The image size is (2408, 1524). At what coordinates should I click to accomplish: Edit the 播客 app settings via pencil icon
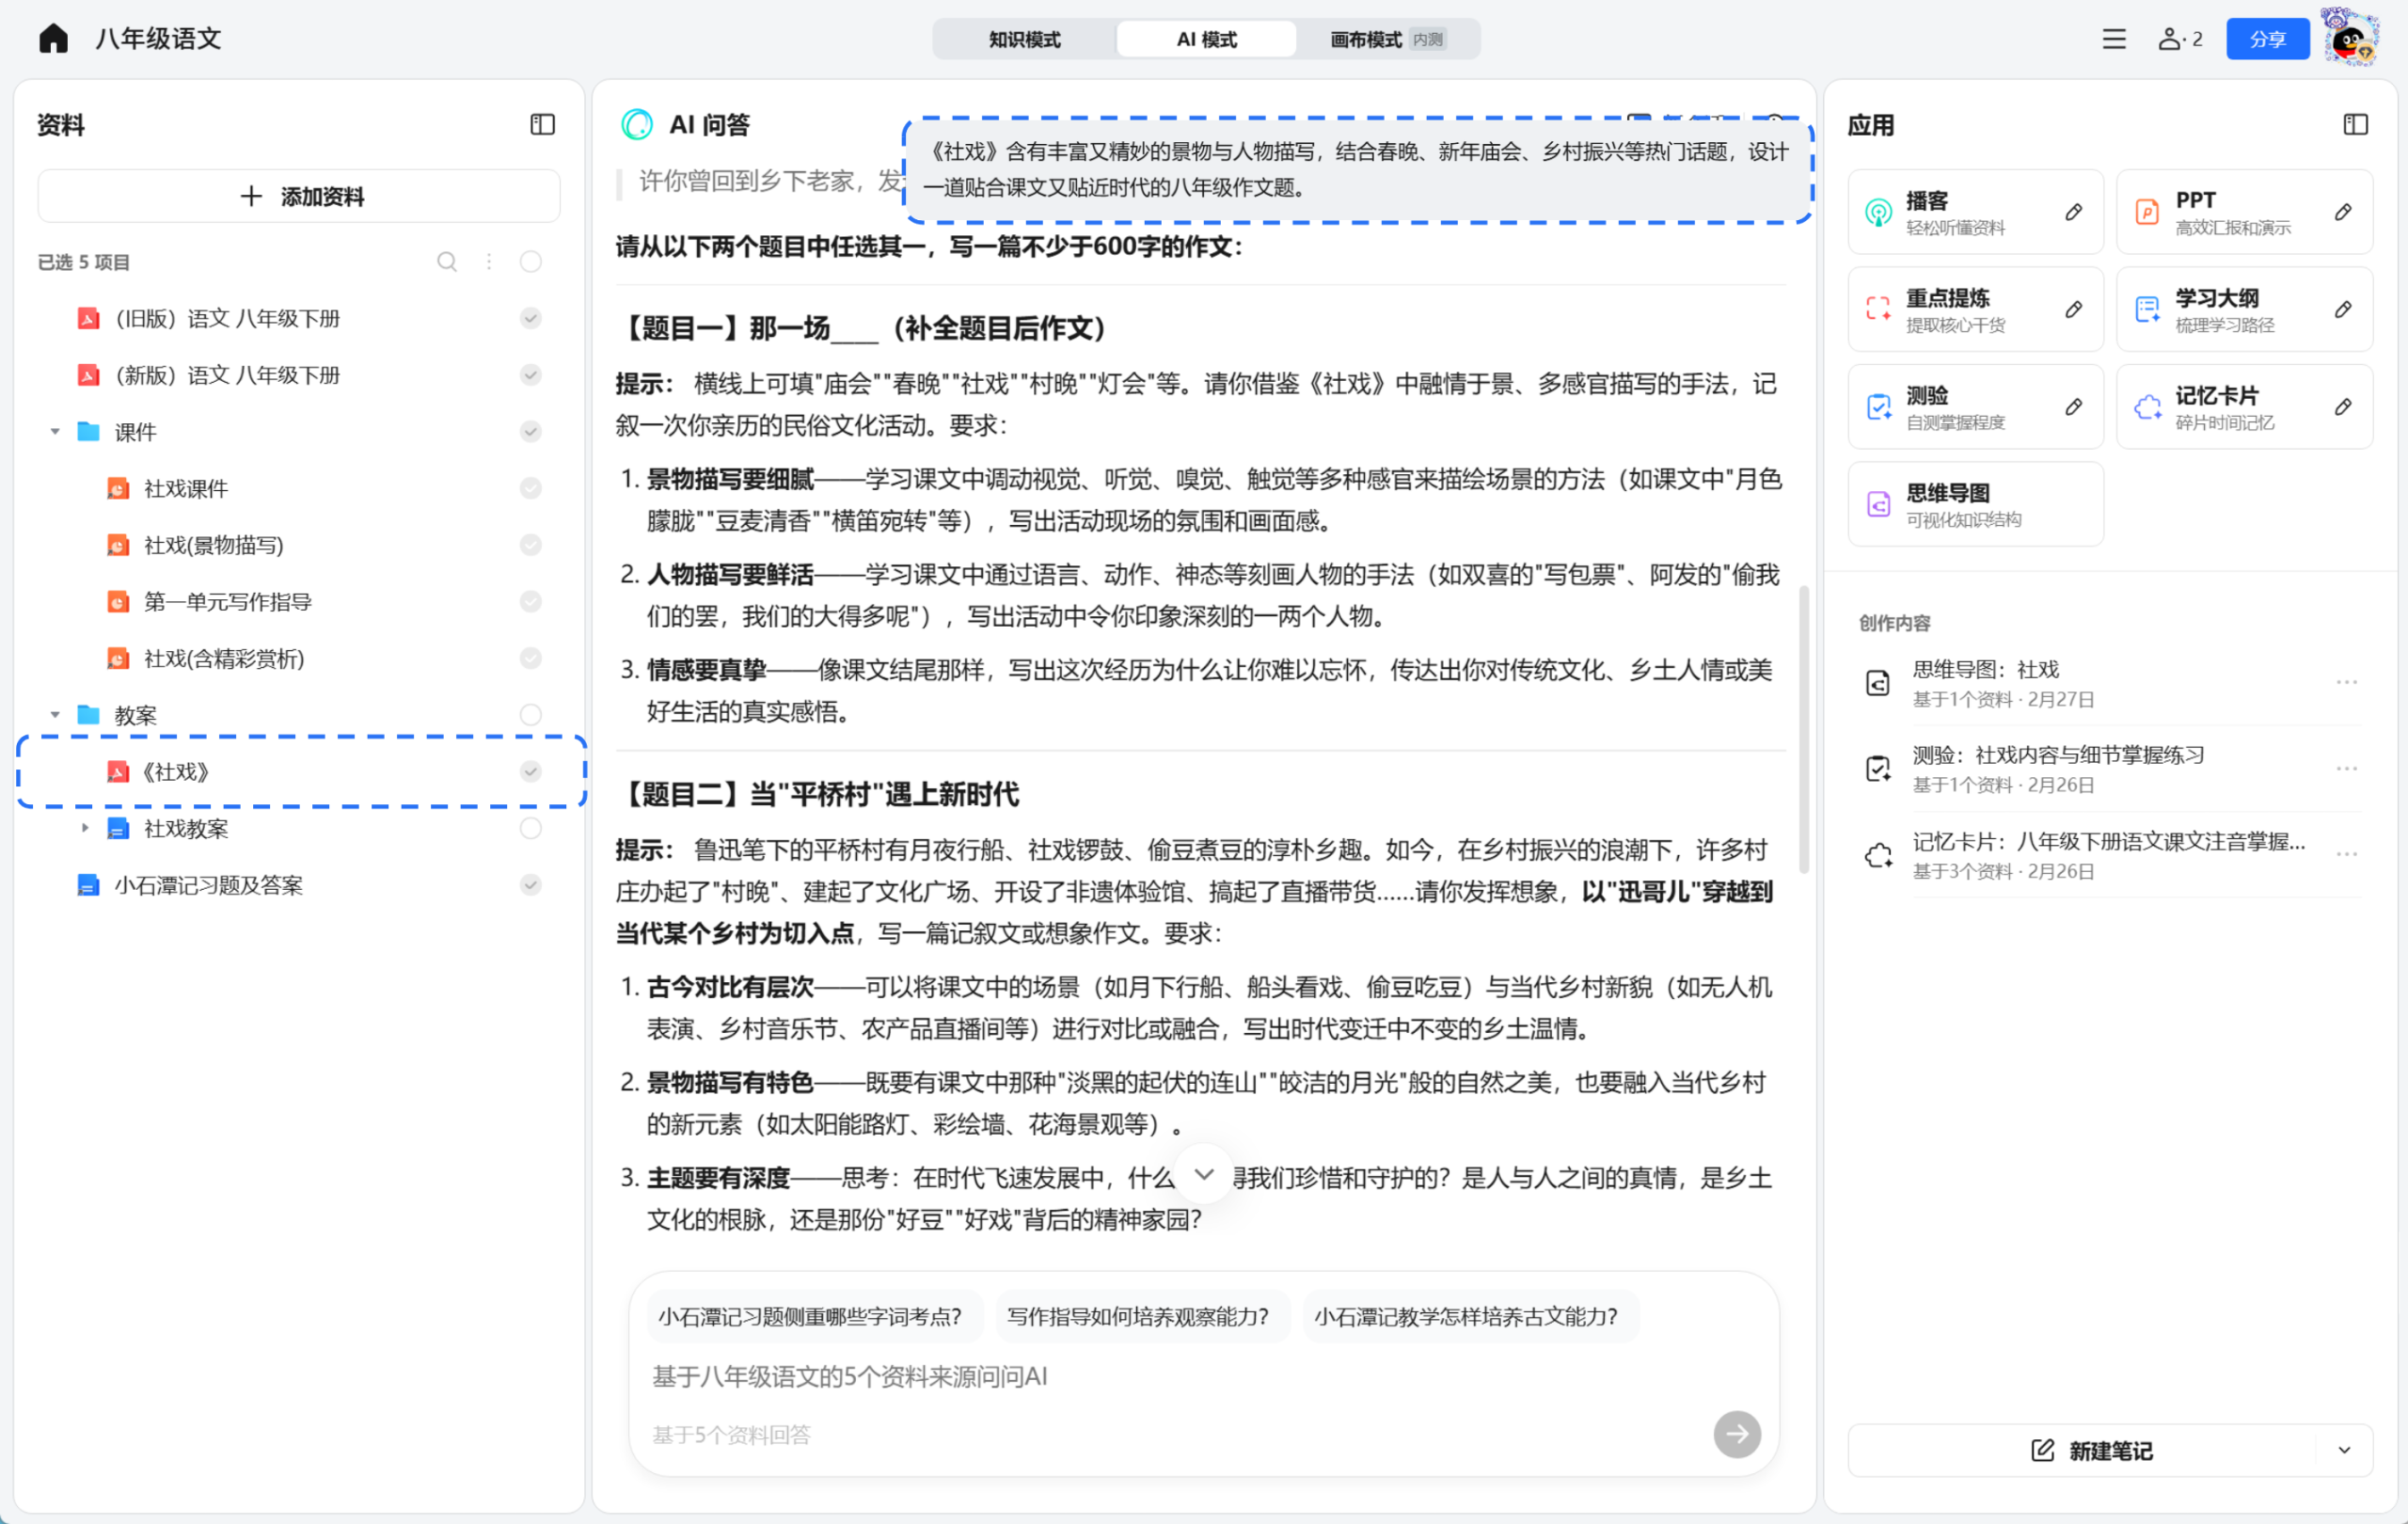tap(2073, 211)
